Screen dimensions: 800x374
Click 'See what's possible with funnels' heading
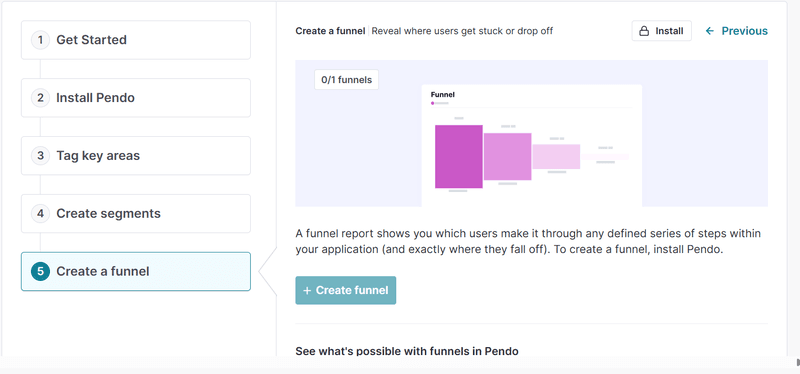pos(407,351)
